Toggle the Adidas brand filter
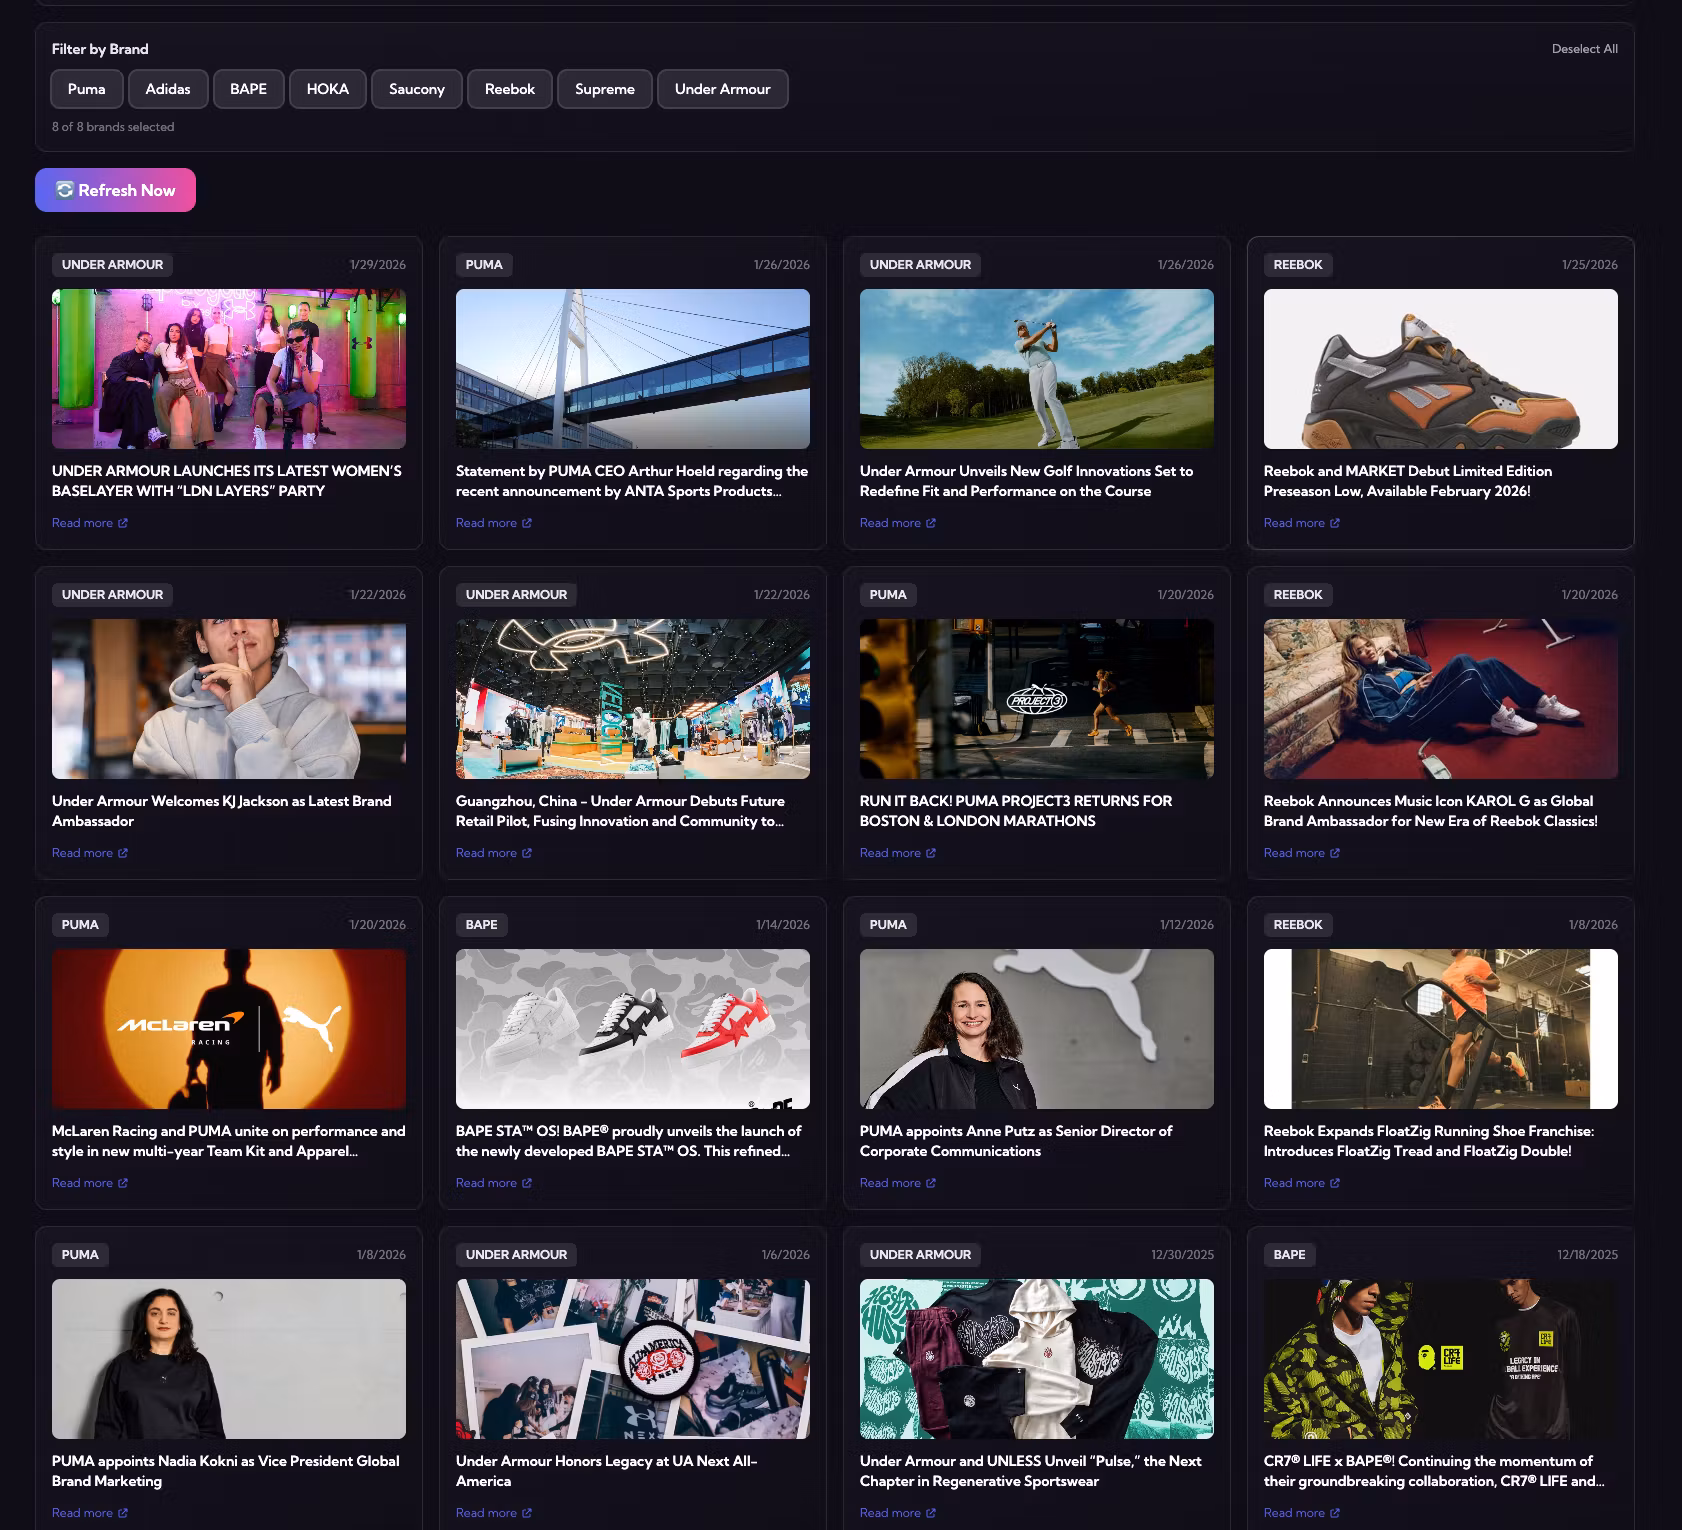This screenshot has height=1530, width=1682. (x=168, y=89)
